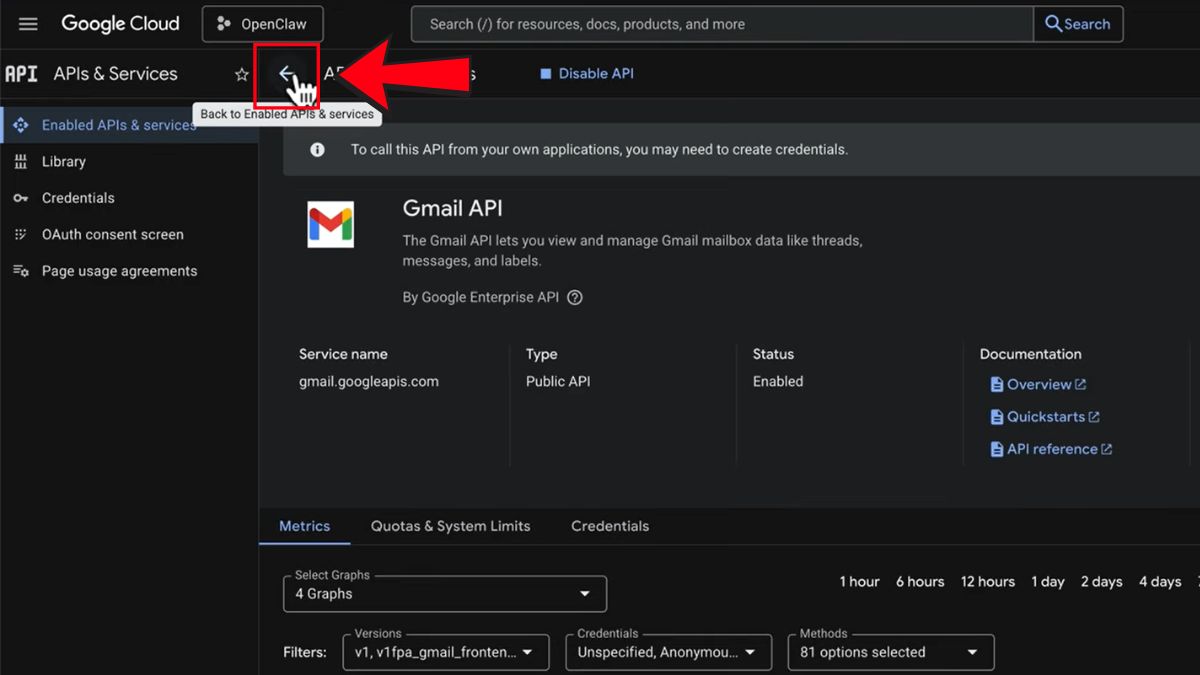Click the magnifier Search button
1200x675 pixels.
(x=1077, y=24)
